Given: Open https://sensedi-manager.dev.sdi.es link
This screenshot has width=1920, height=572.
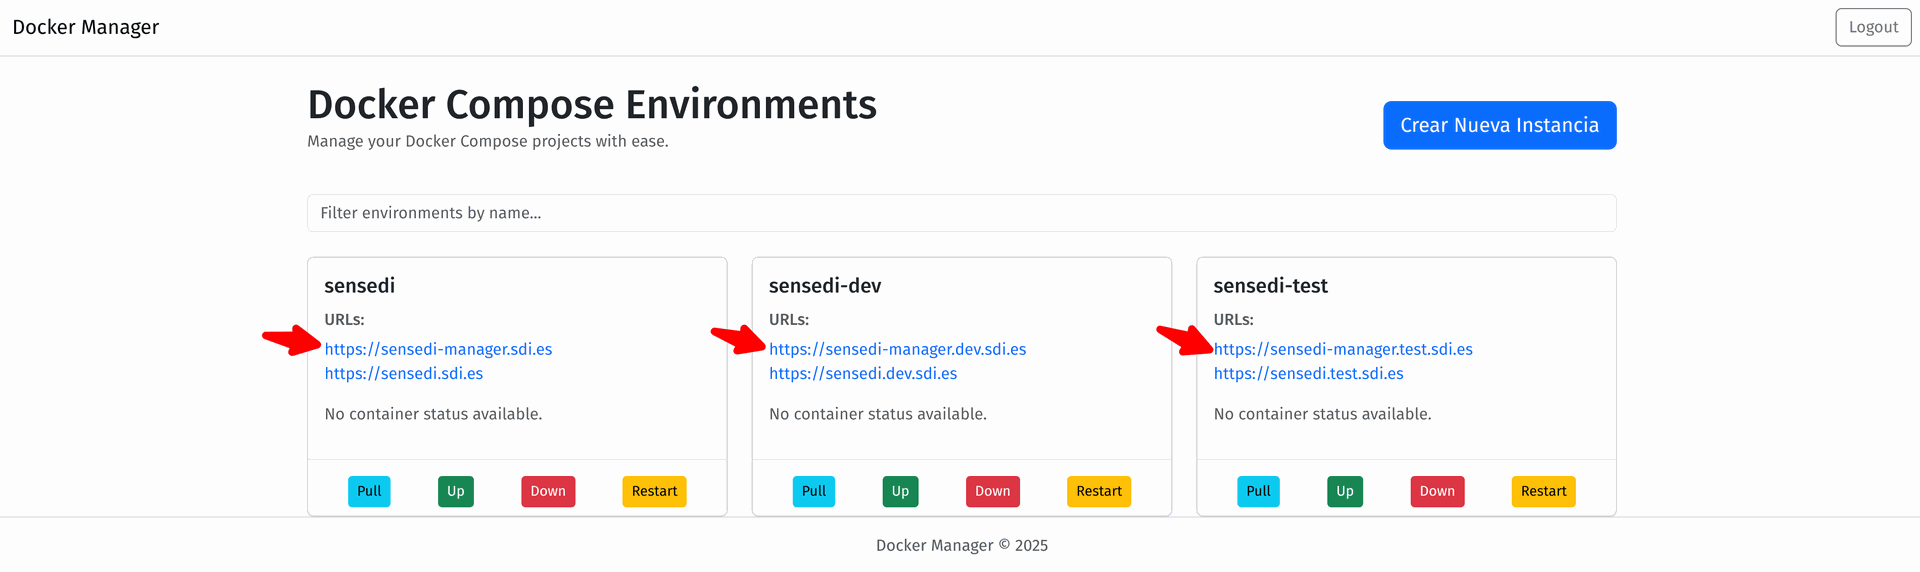Looking at the screenshot, I should click(897, 349).
